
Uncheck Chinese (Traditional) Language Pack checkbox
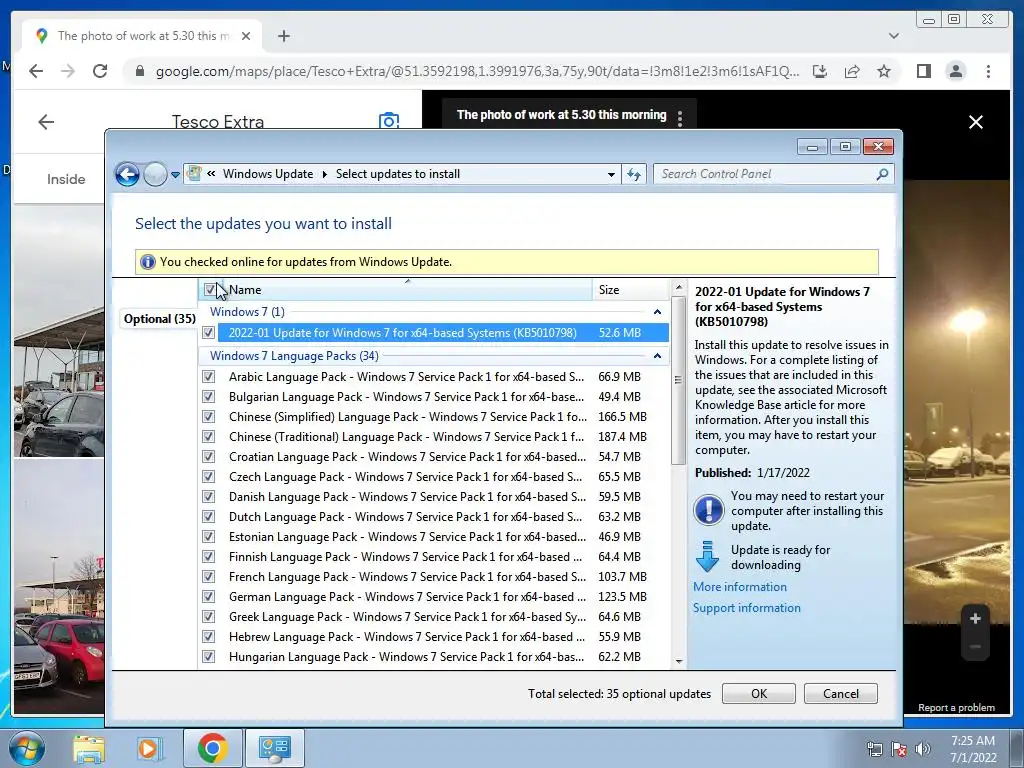coord(208,437)
